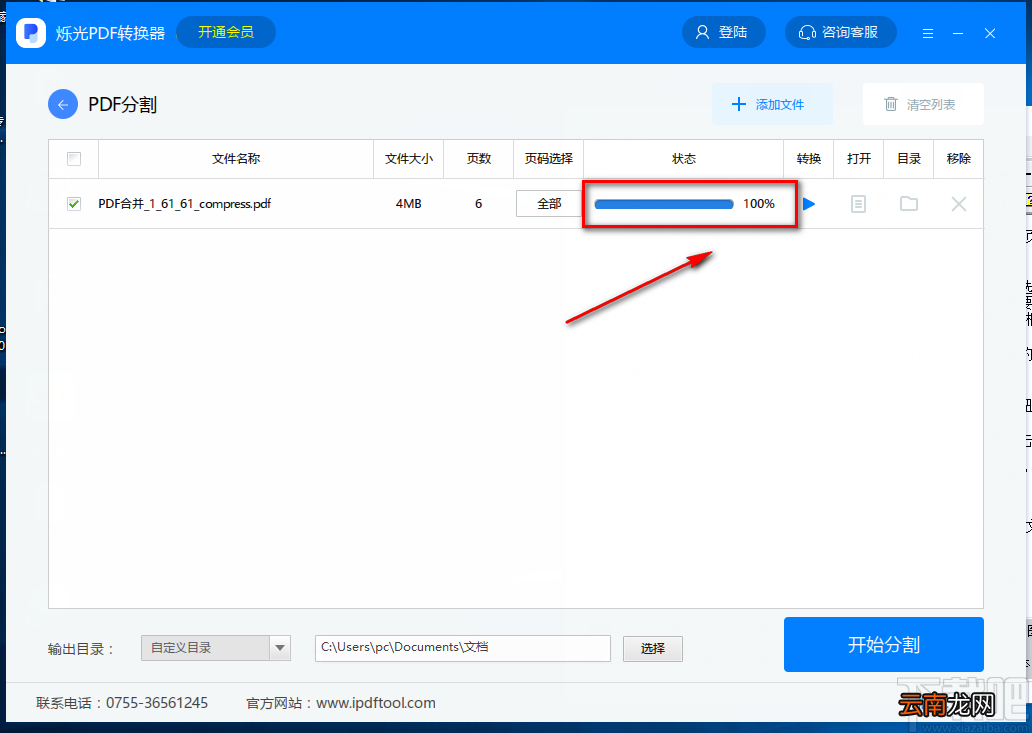Toggle the select-all header checkbox
Viewport: 1032px width, 733px height.
74,159
